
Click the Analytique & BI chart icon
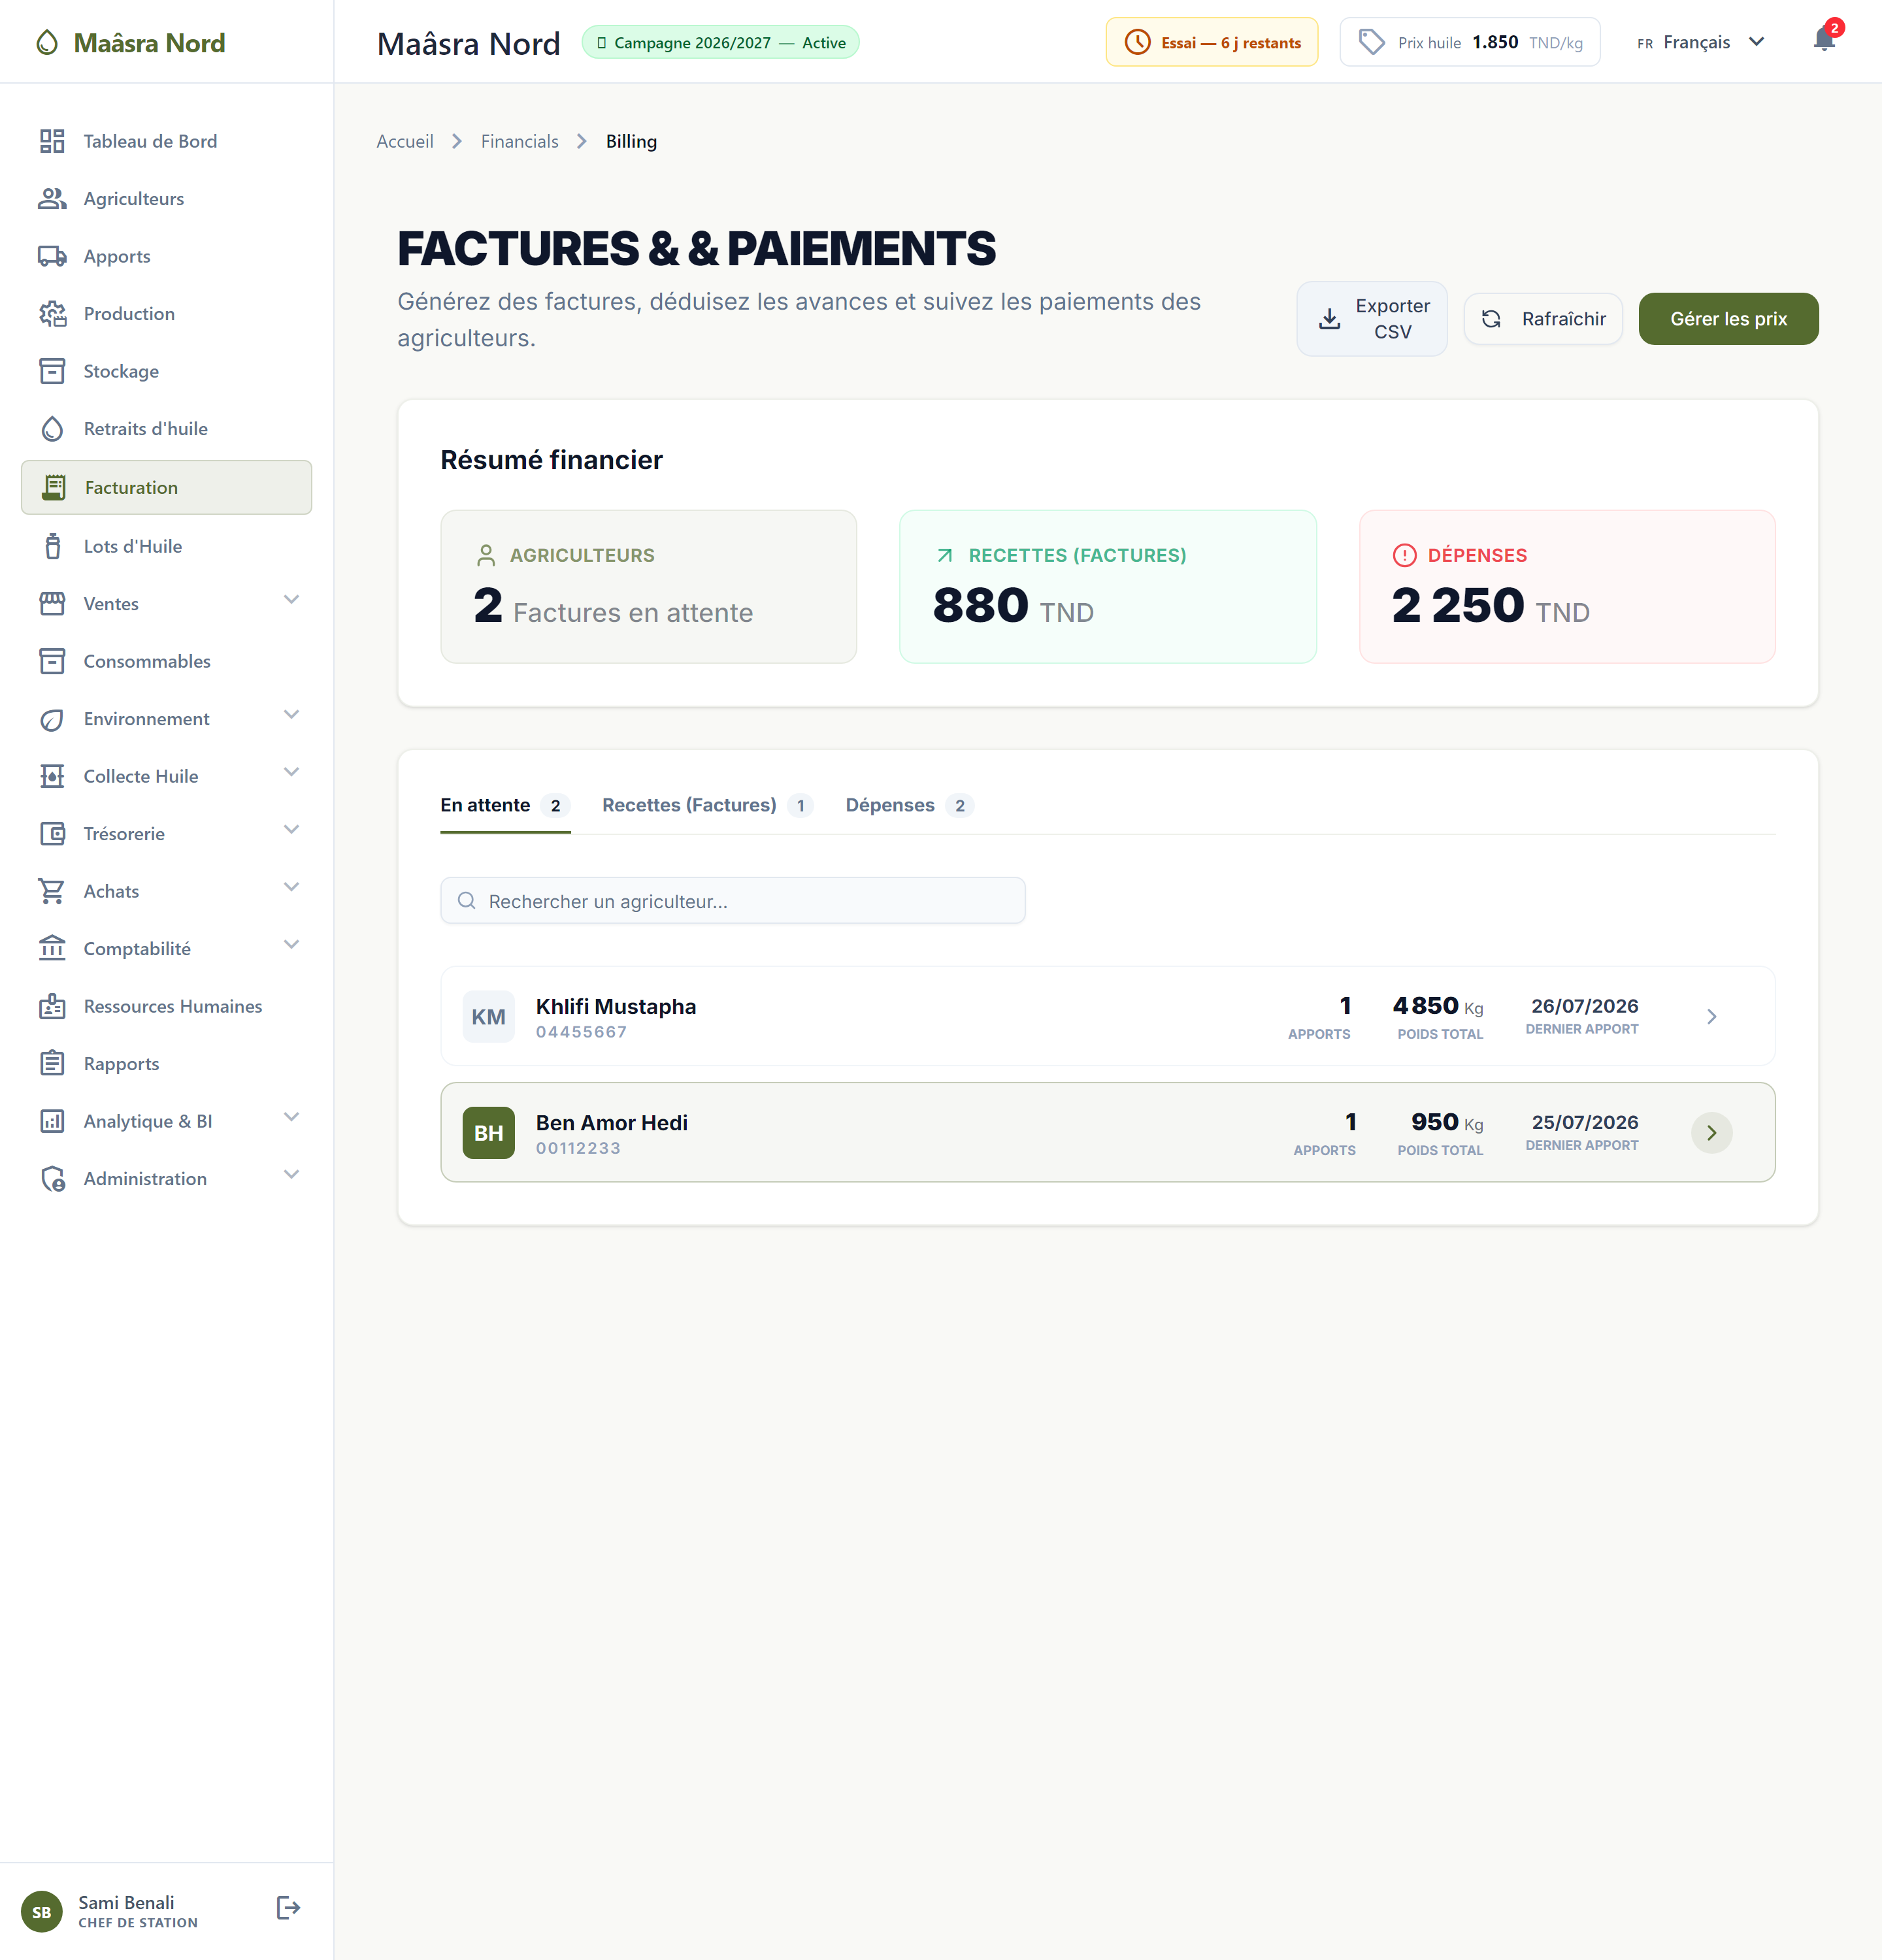(x=52, y=1121)
